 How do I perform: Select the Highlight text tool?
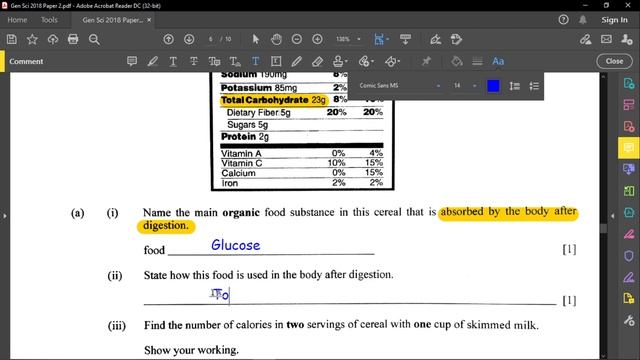click(153, 61)
